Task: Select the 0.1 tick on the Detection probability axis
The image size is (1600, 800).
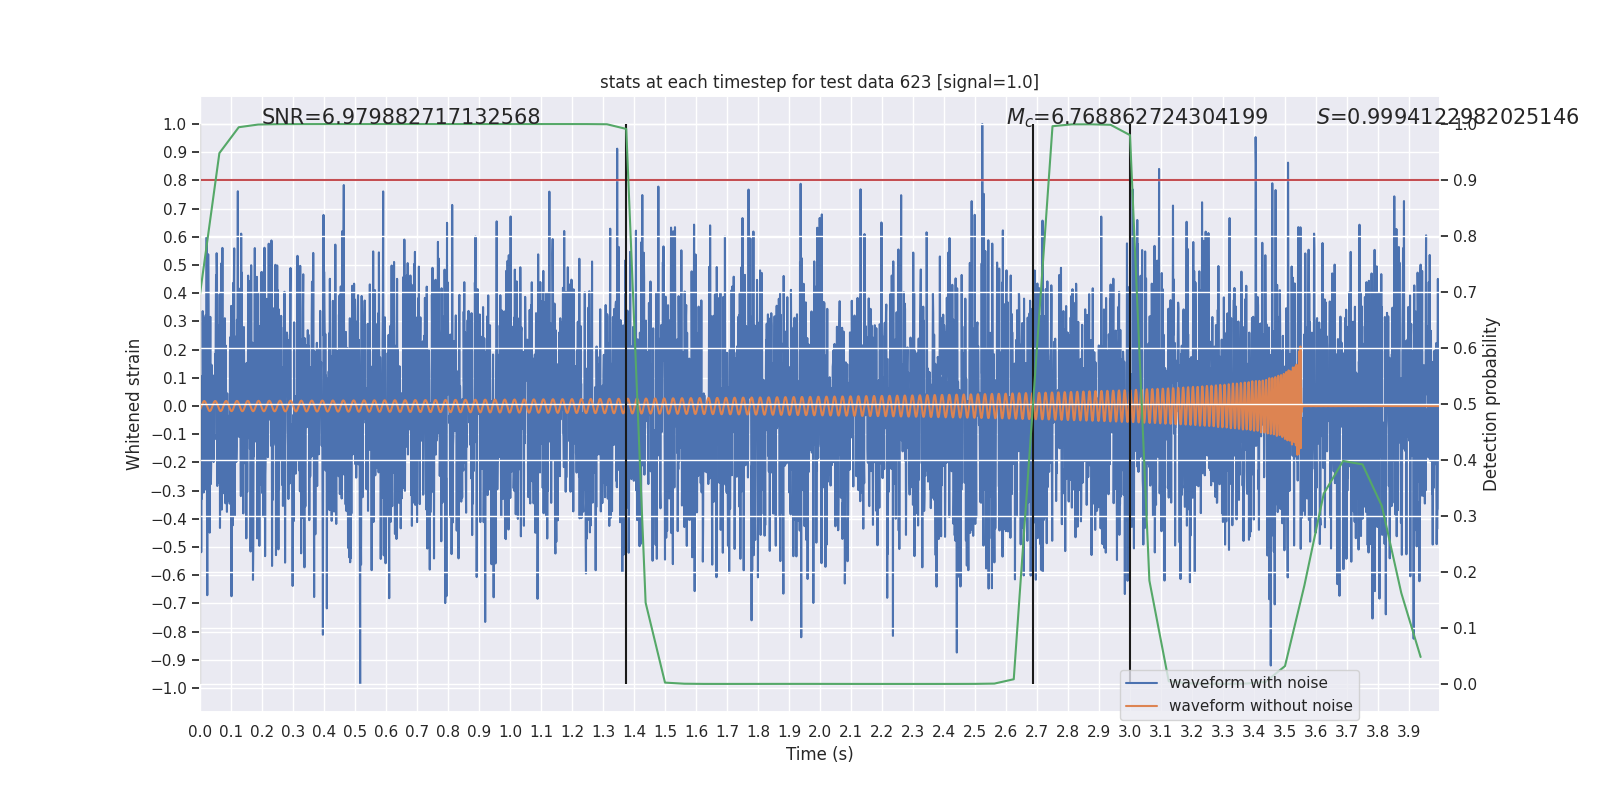Action: click(x=1465, y=629)
